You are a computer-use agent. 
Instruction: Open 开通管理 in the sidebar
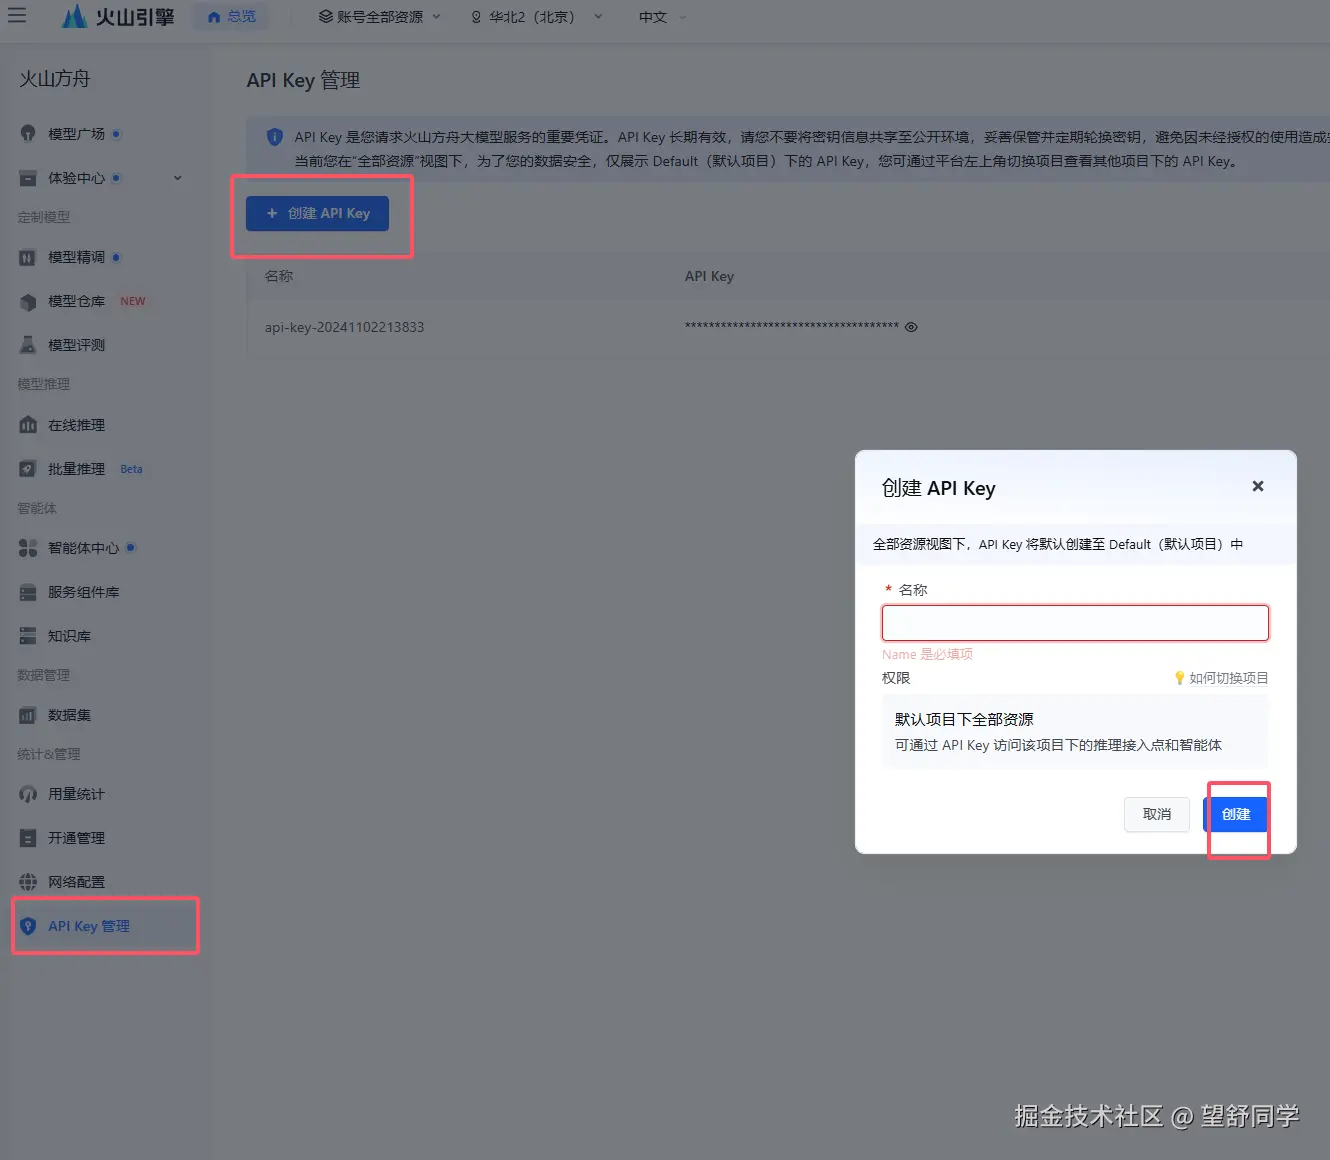[x=76, y=838]
